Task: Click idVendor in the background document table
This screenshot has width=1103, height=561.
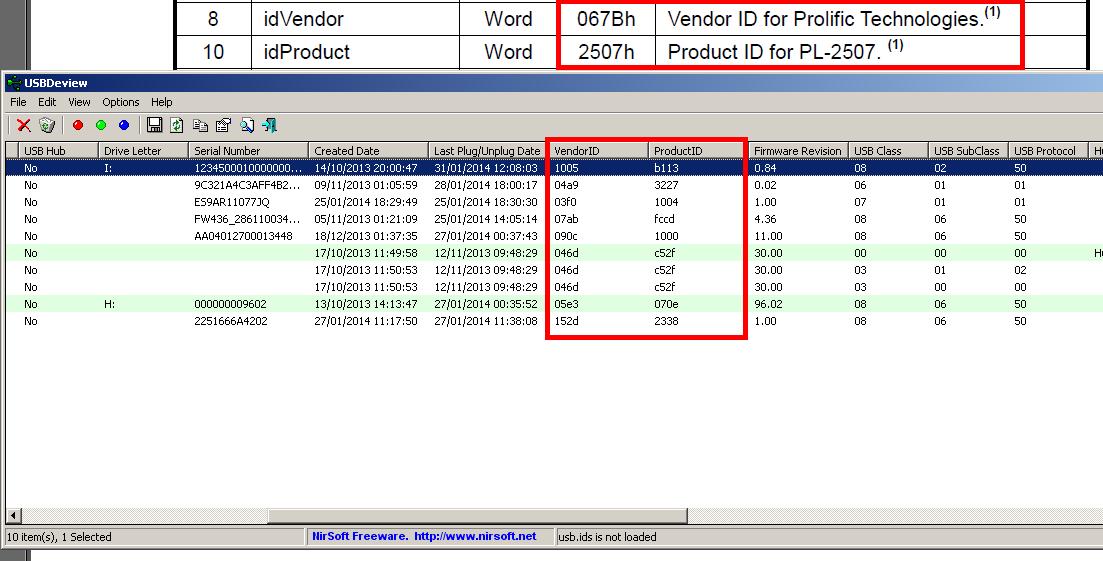Action: 303,19
